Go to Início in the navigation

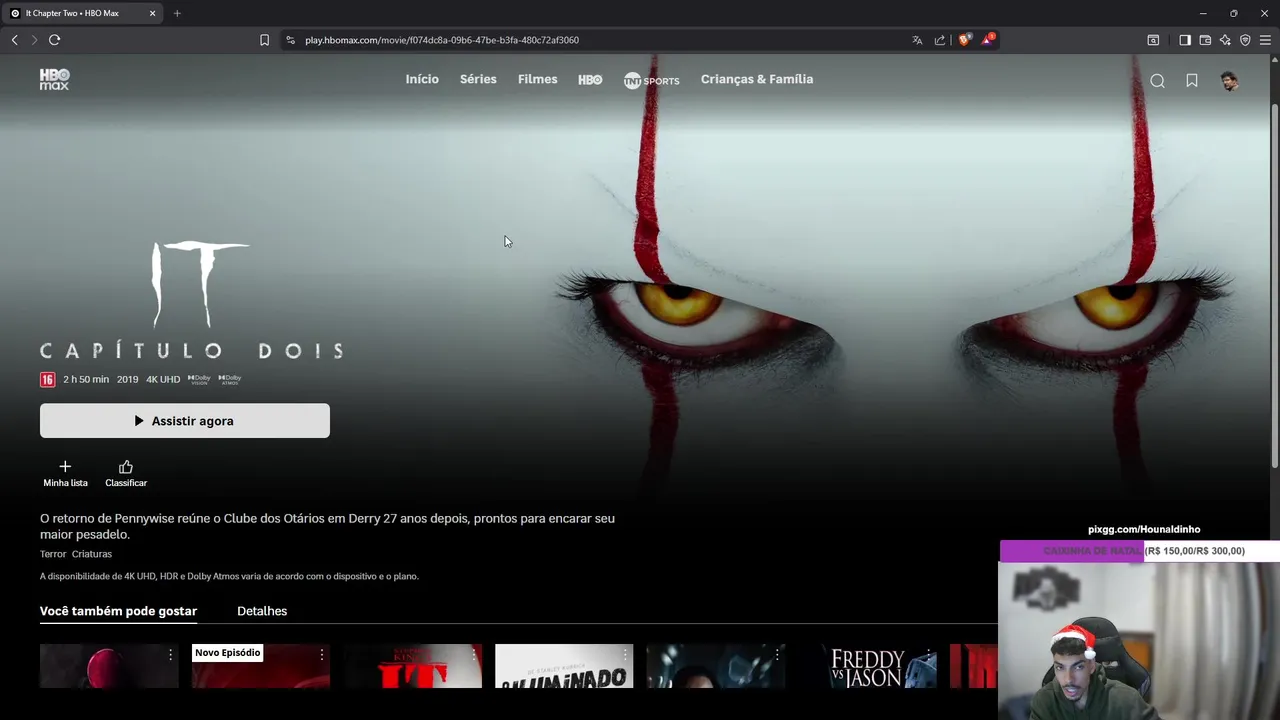pos(422,79)
